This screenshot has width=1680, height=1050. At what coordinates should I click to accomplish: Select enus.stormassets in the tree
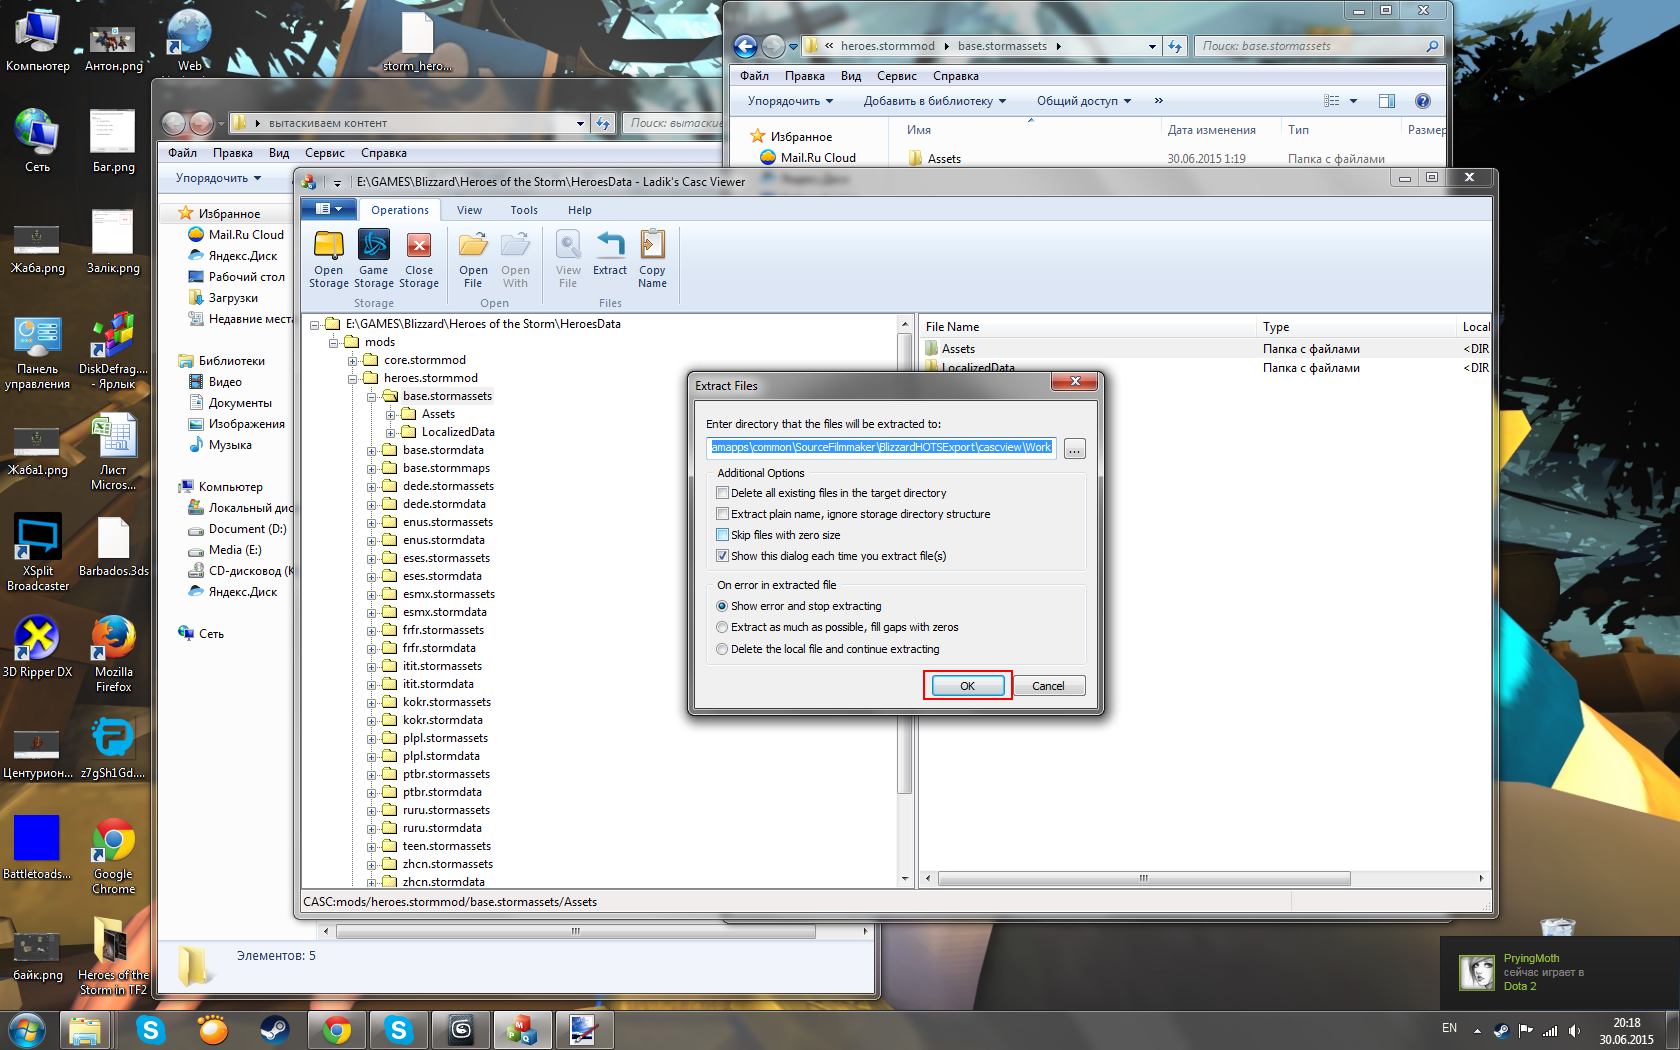(x=447, y=522)
